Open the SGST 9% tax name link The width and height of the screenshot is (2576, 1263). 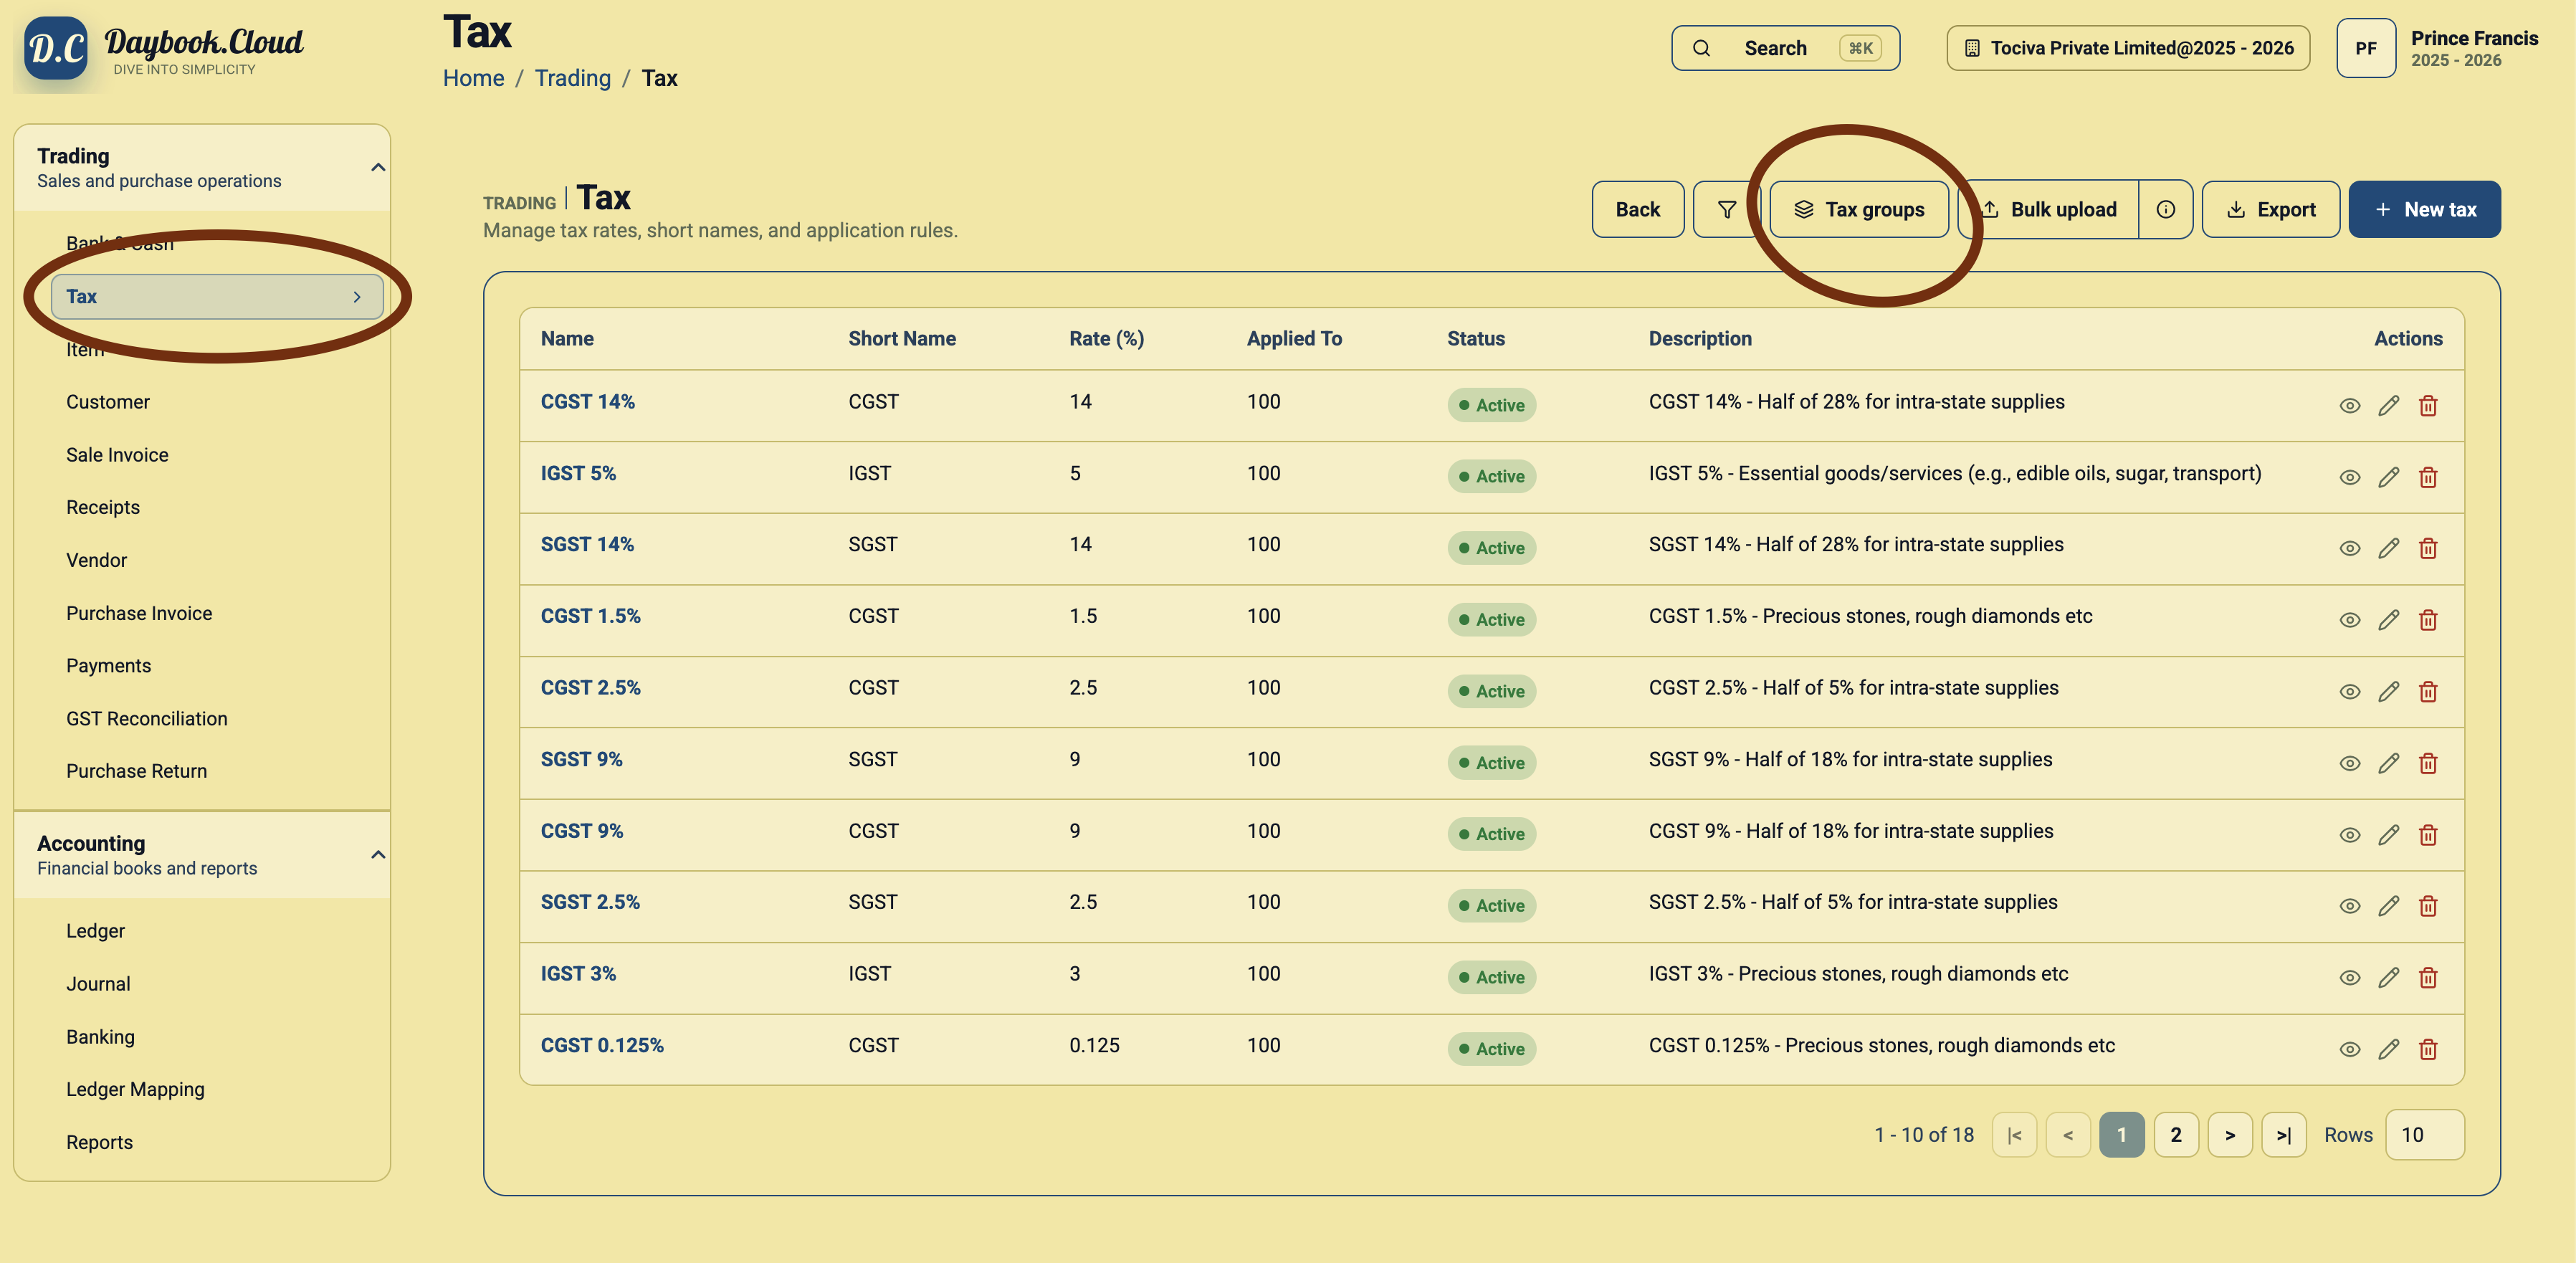tap(581, 760)
